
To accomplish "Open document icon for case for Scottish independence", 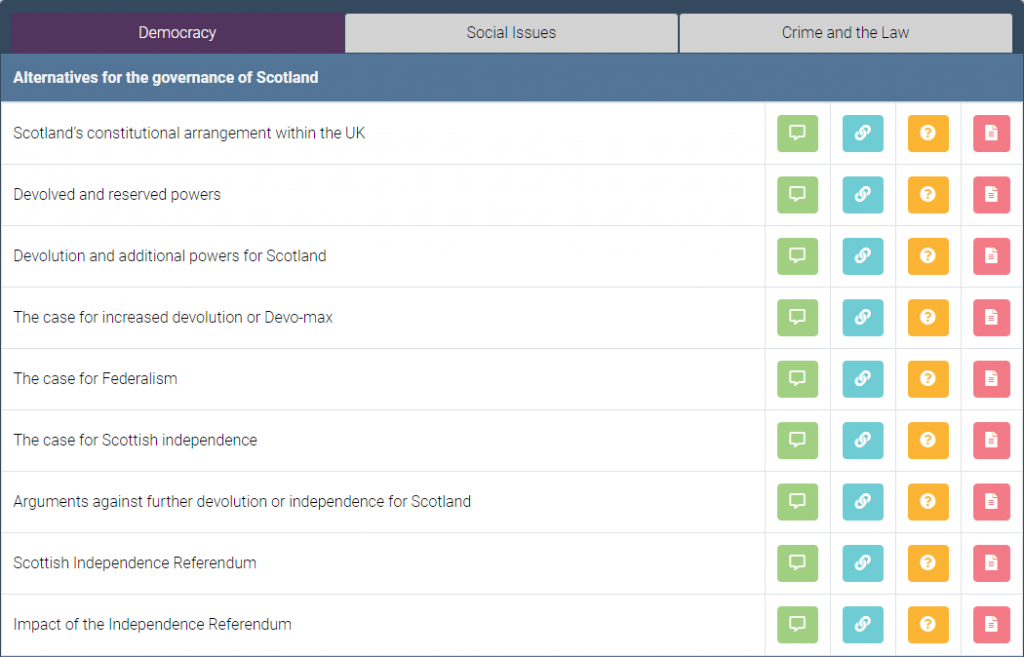I will click(x=991, y=440).
